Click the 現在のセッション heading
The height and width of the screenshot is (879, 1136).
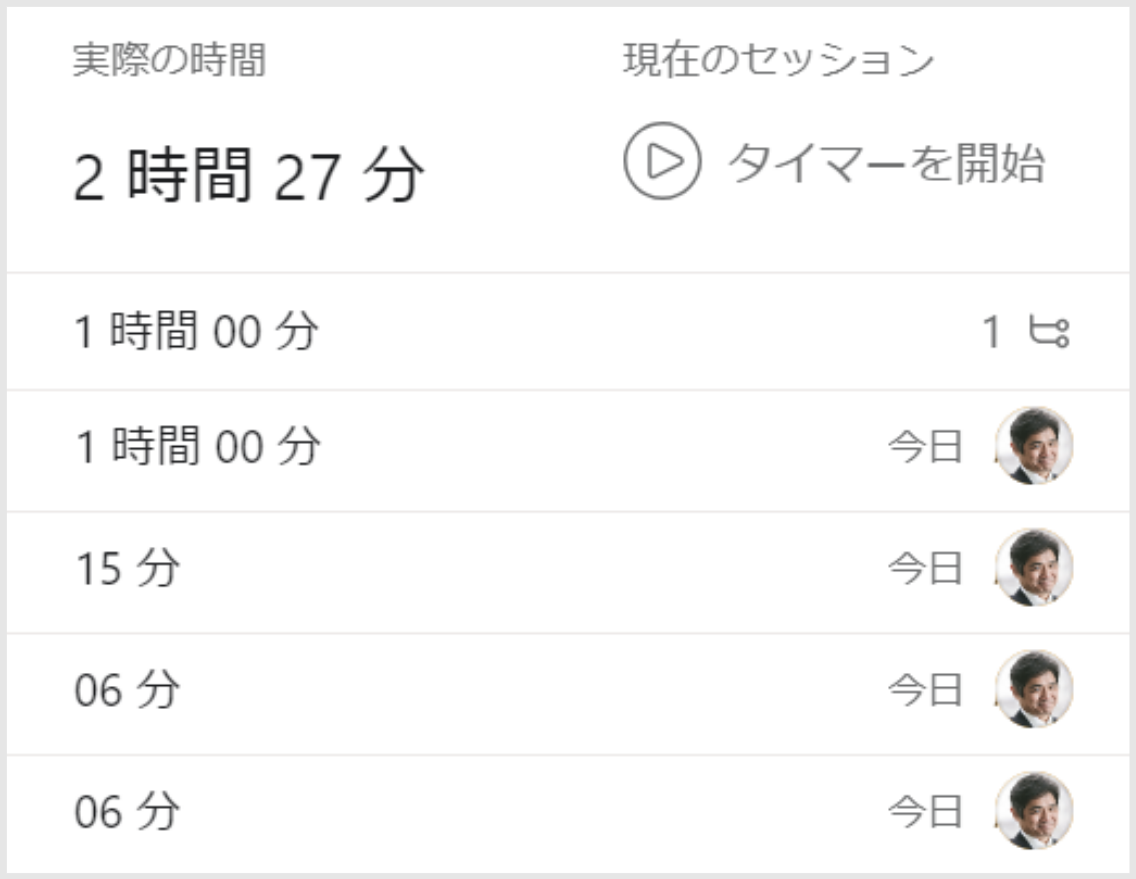(779, 59)
